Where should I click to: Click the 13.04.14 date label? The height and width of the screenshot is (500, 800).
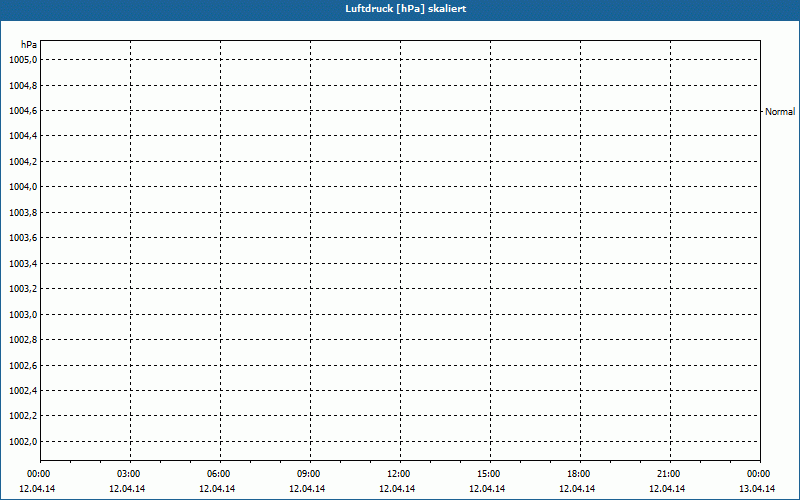pos(758,489)
